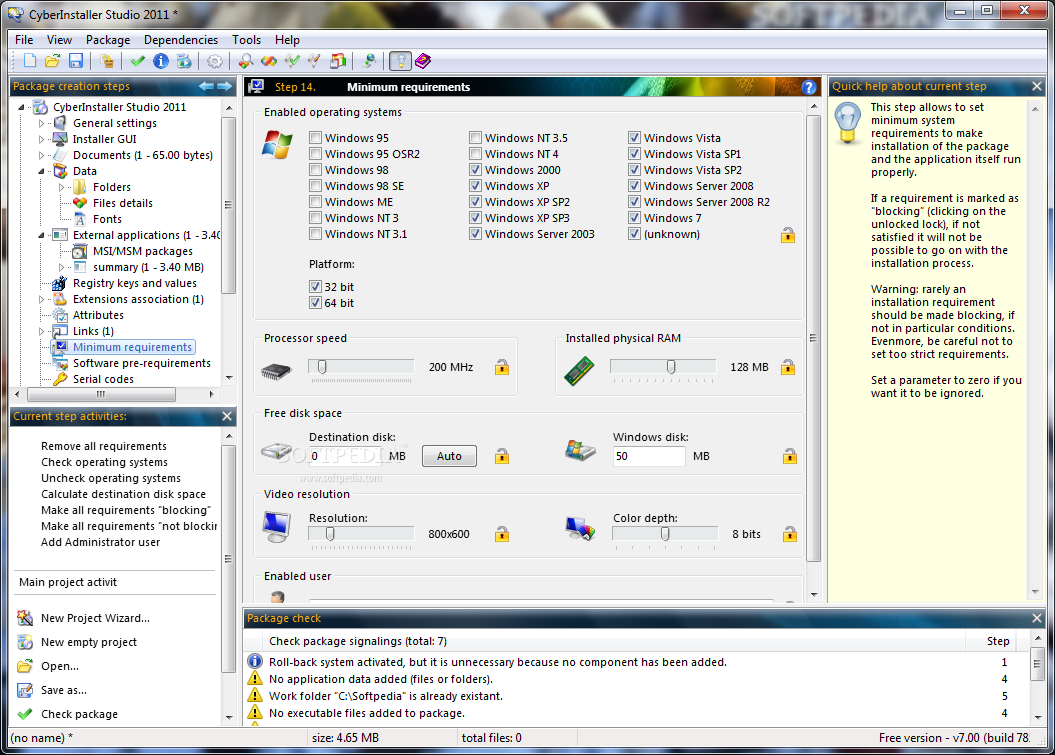Image resolution: width=1055 pixels, height=755 pixels.
Task: Uncheck the (unknown) operating system checkbox
Action: click(634, 234)
